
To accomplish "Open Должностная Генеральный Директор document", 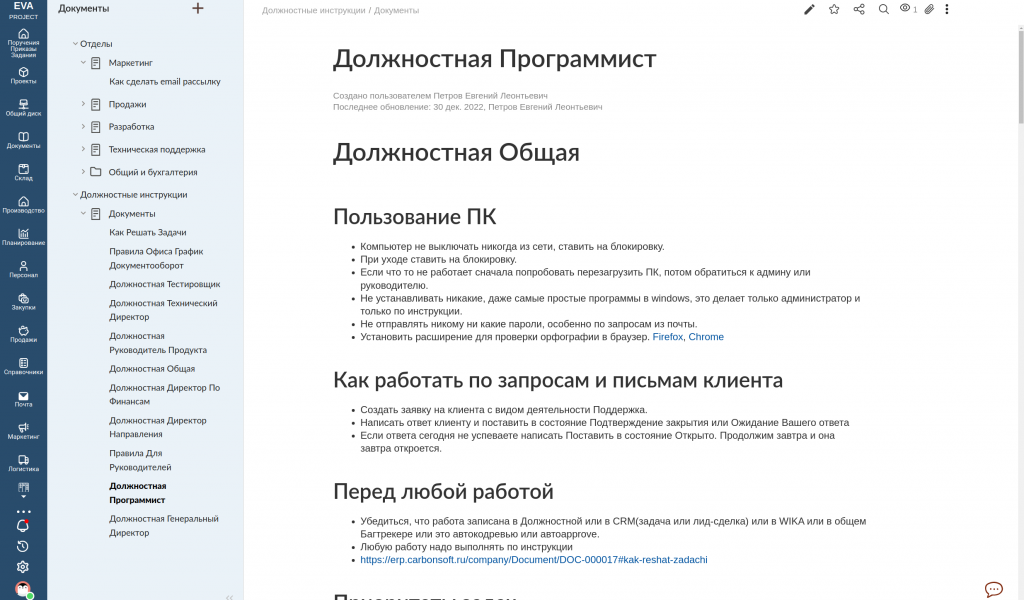I will coord(164,526).
